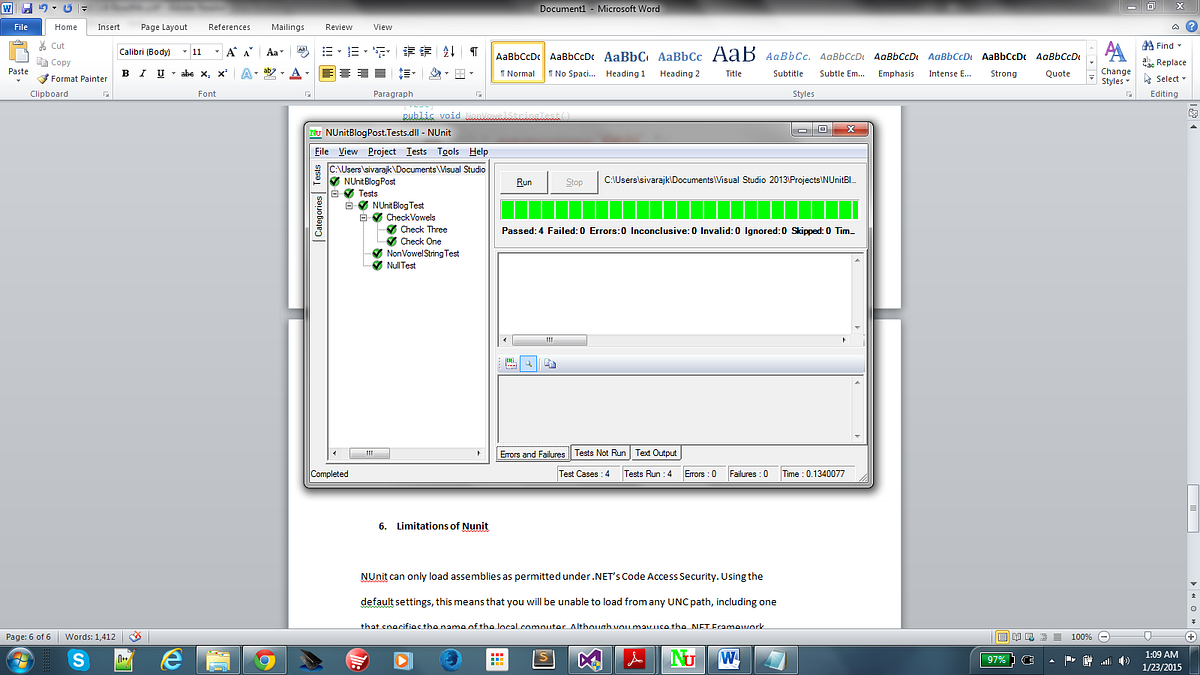Viewport: 1200px width, 675px height.
Task: Open the File backstage tab
Action: 22,27
